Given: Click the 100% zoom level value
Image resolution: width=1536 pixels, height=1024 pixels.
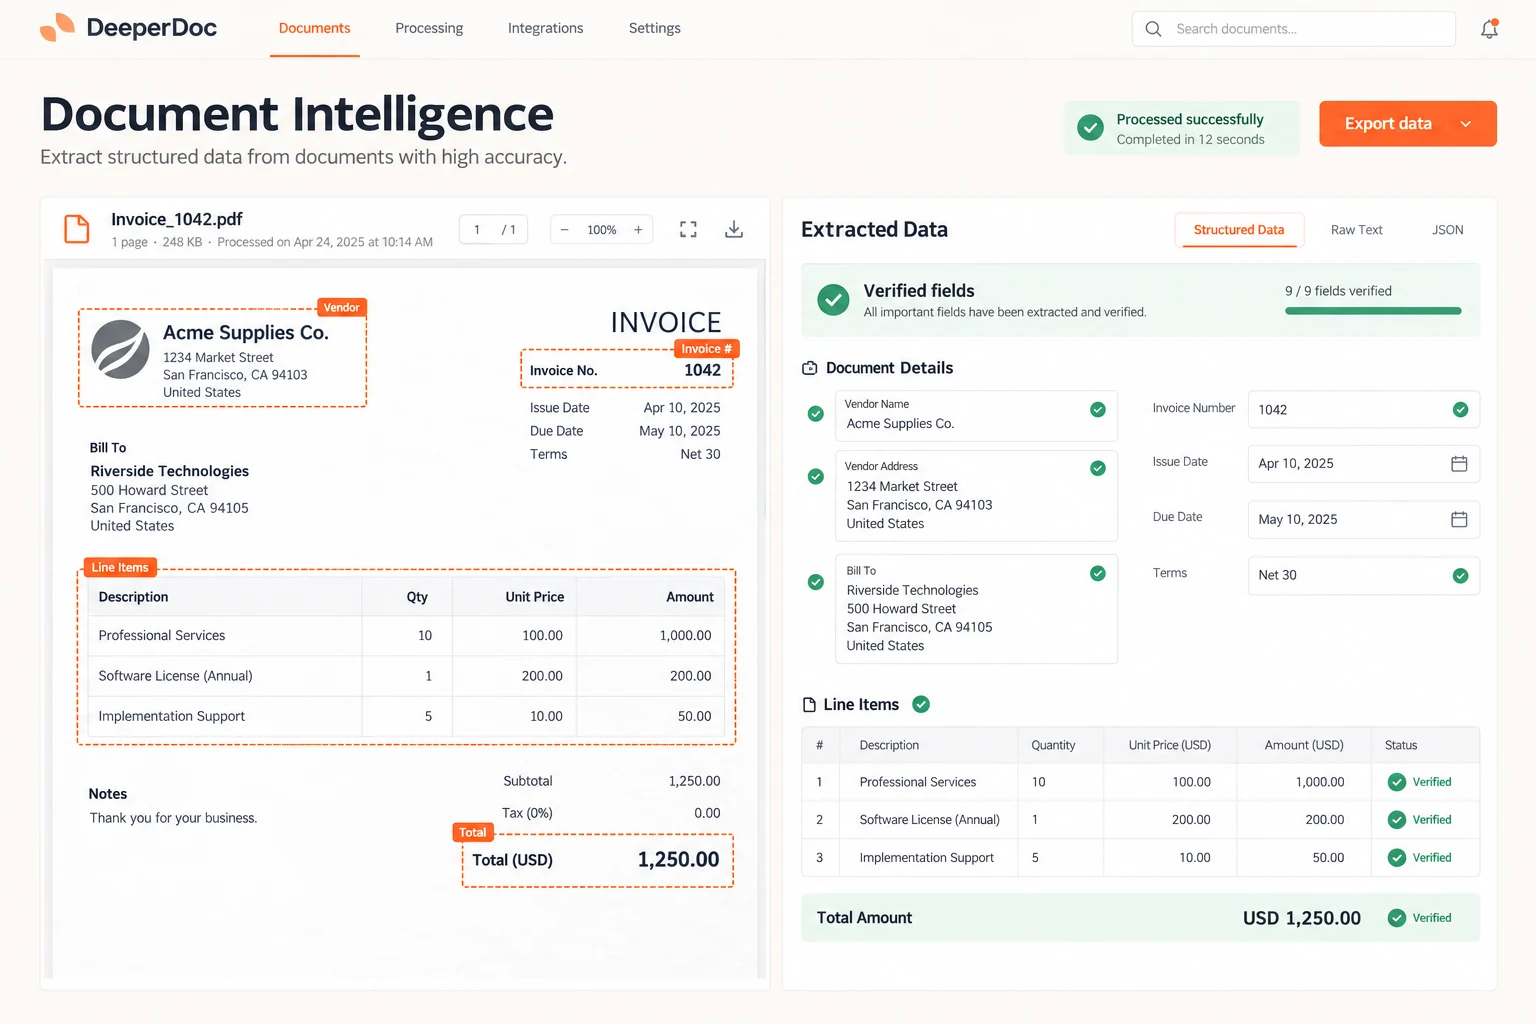Looking at the screenshot, I should point(602,230).
